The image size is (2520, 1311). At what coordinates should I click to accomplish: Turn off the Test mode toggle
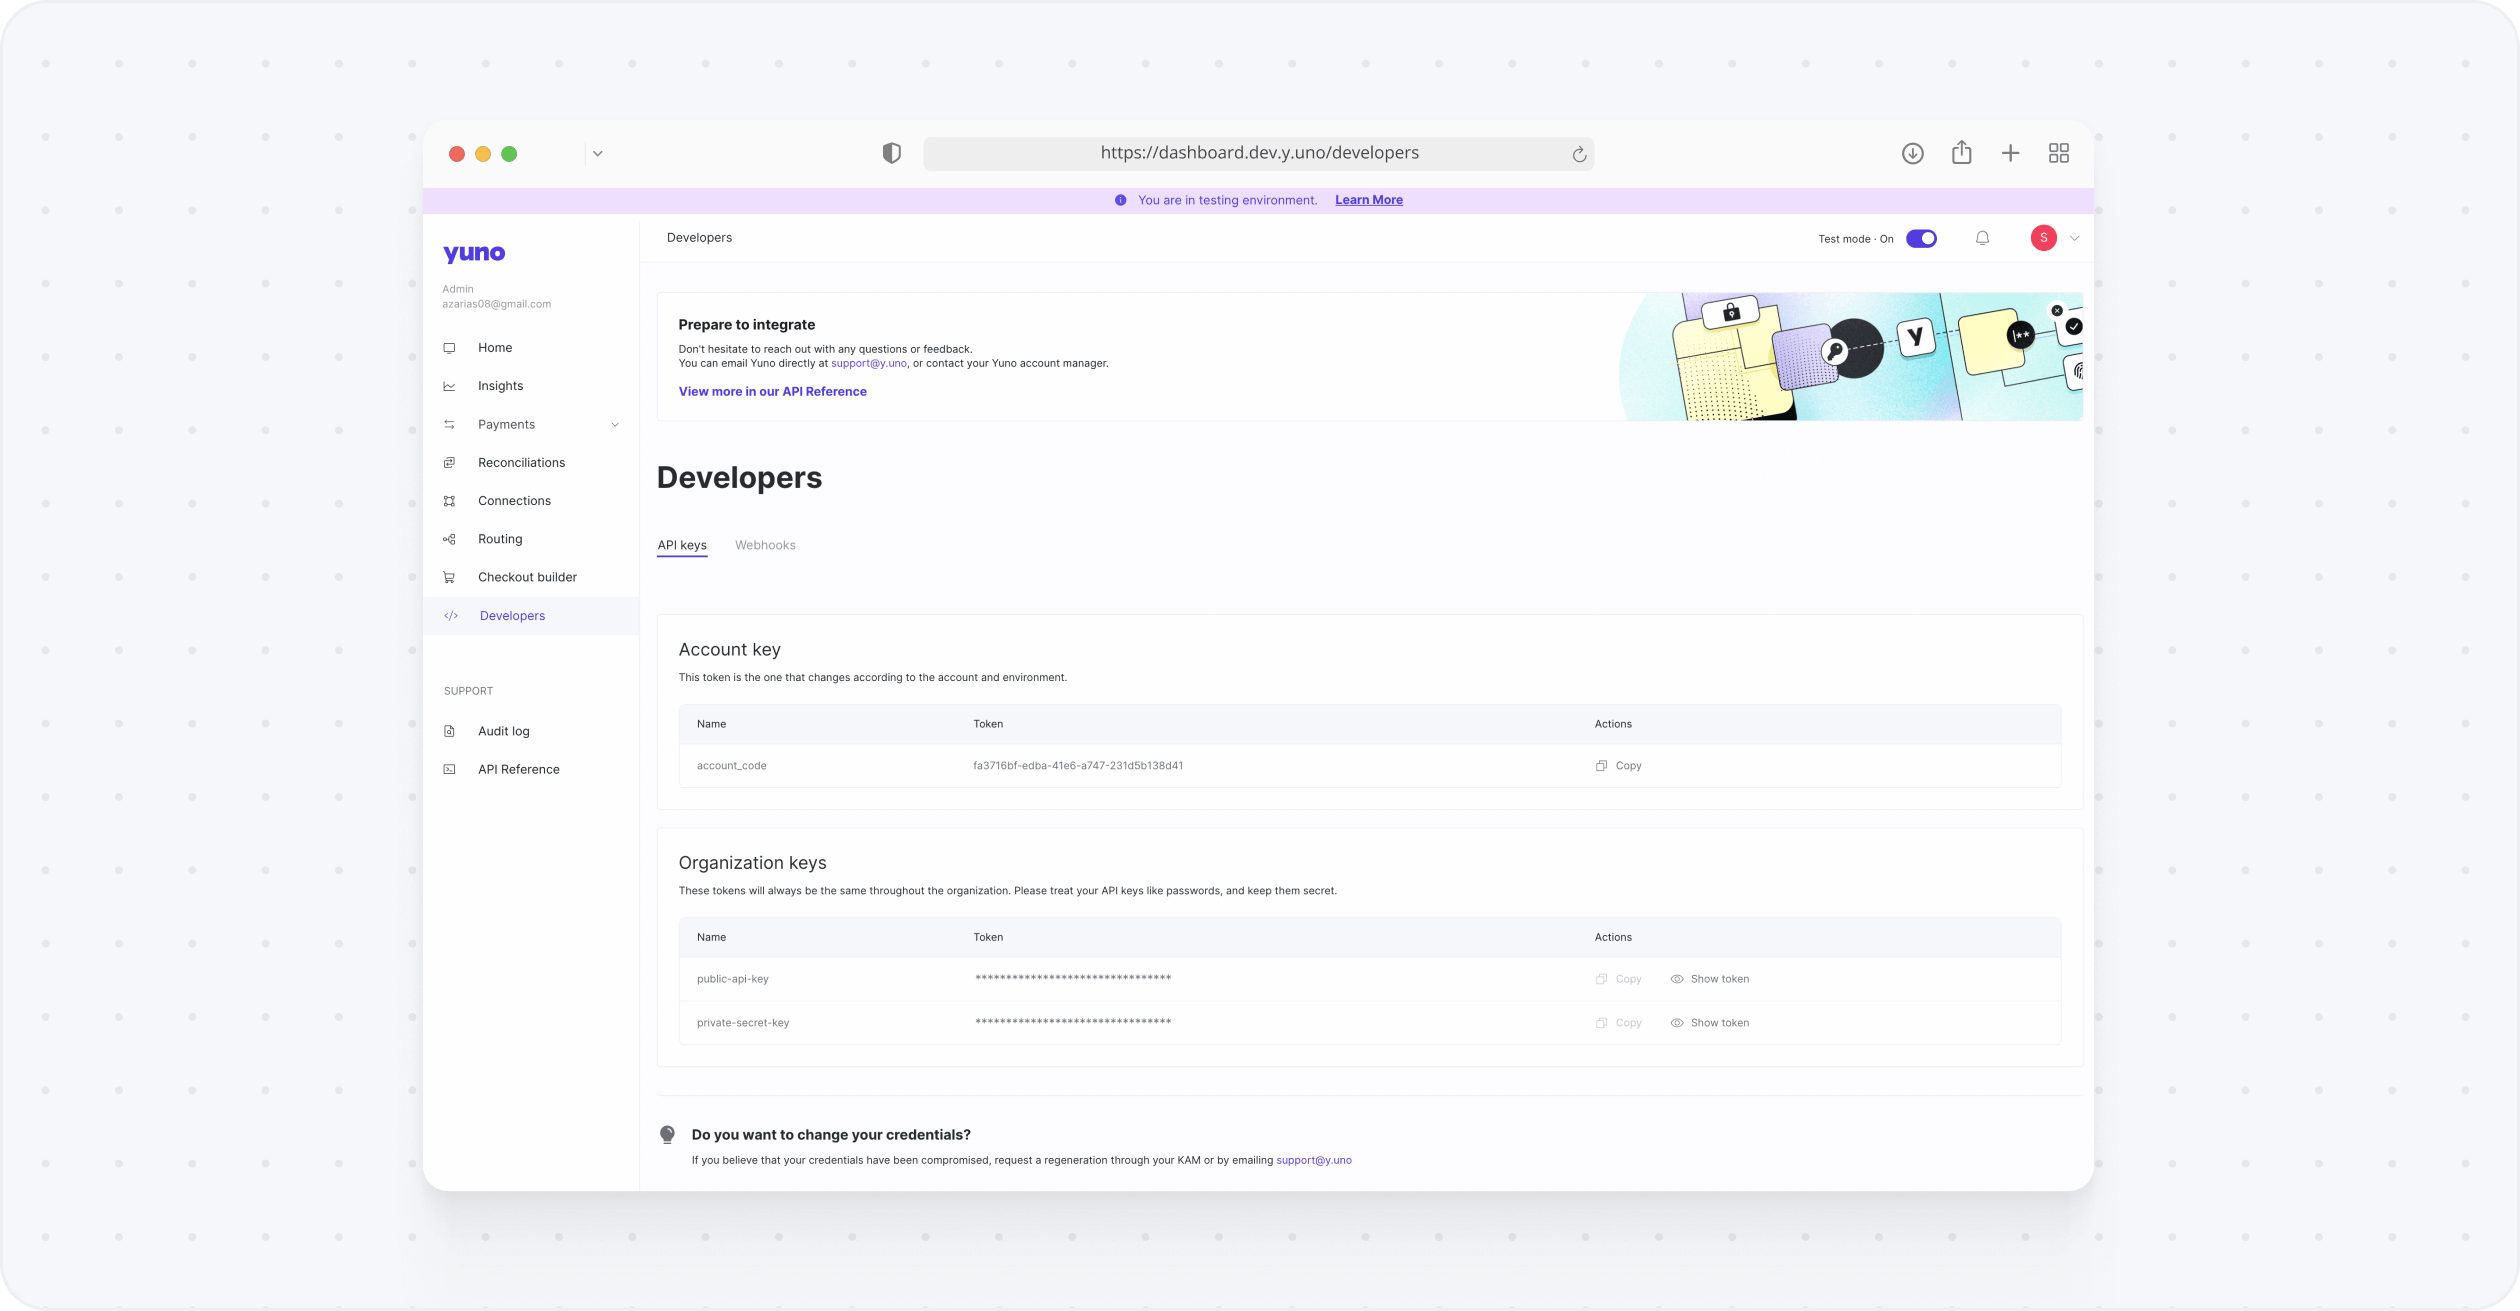pos(1921,238)
